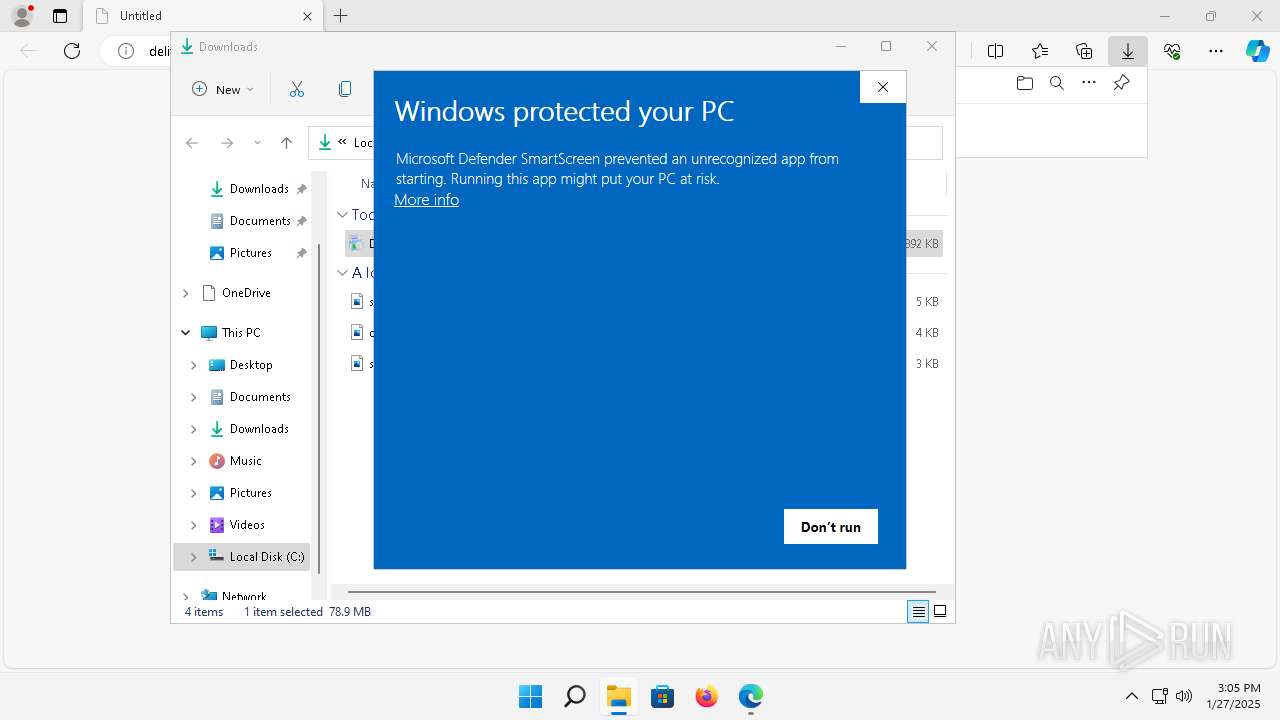
Task: Open Windows Start menu
Action: 530,696
